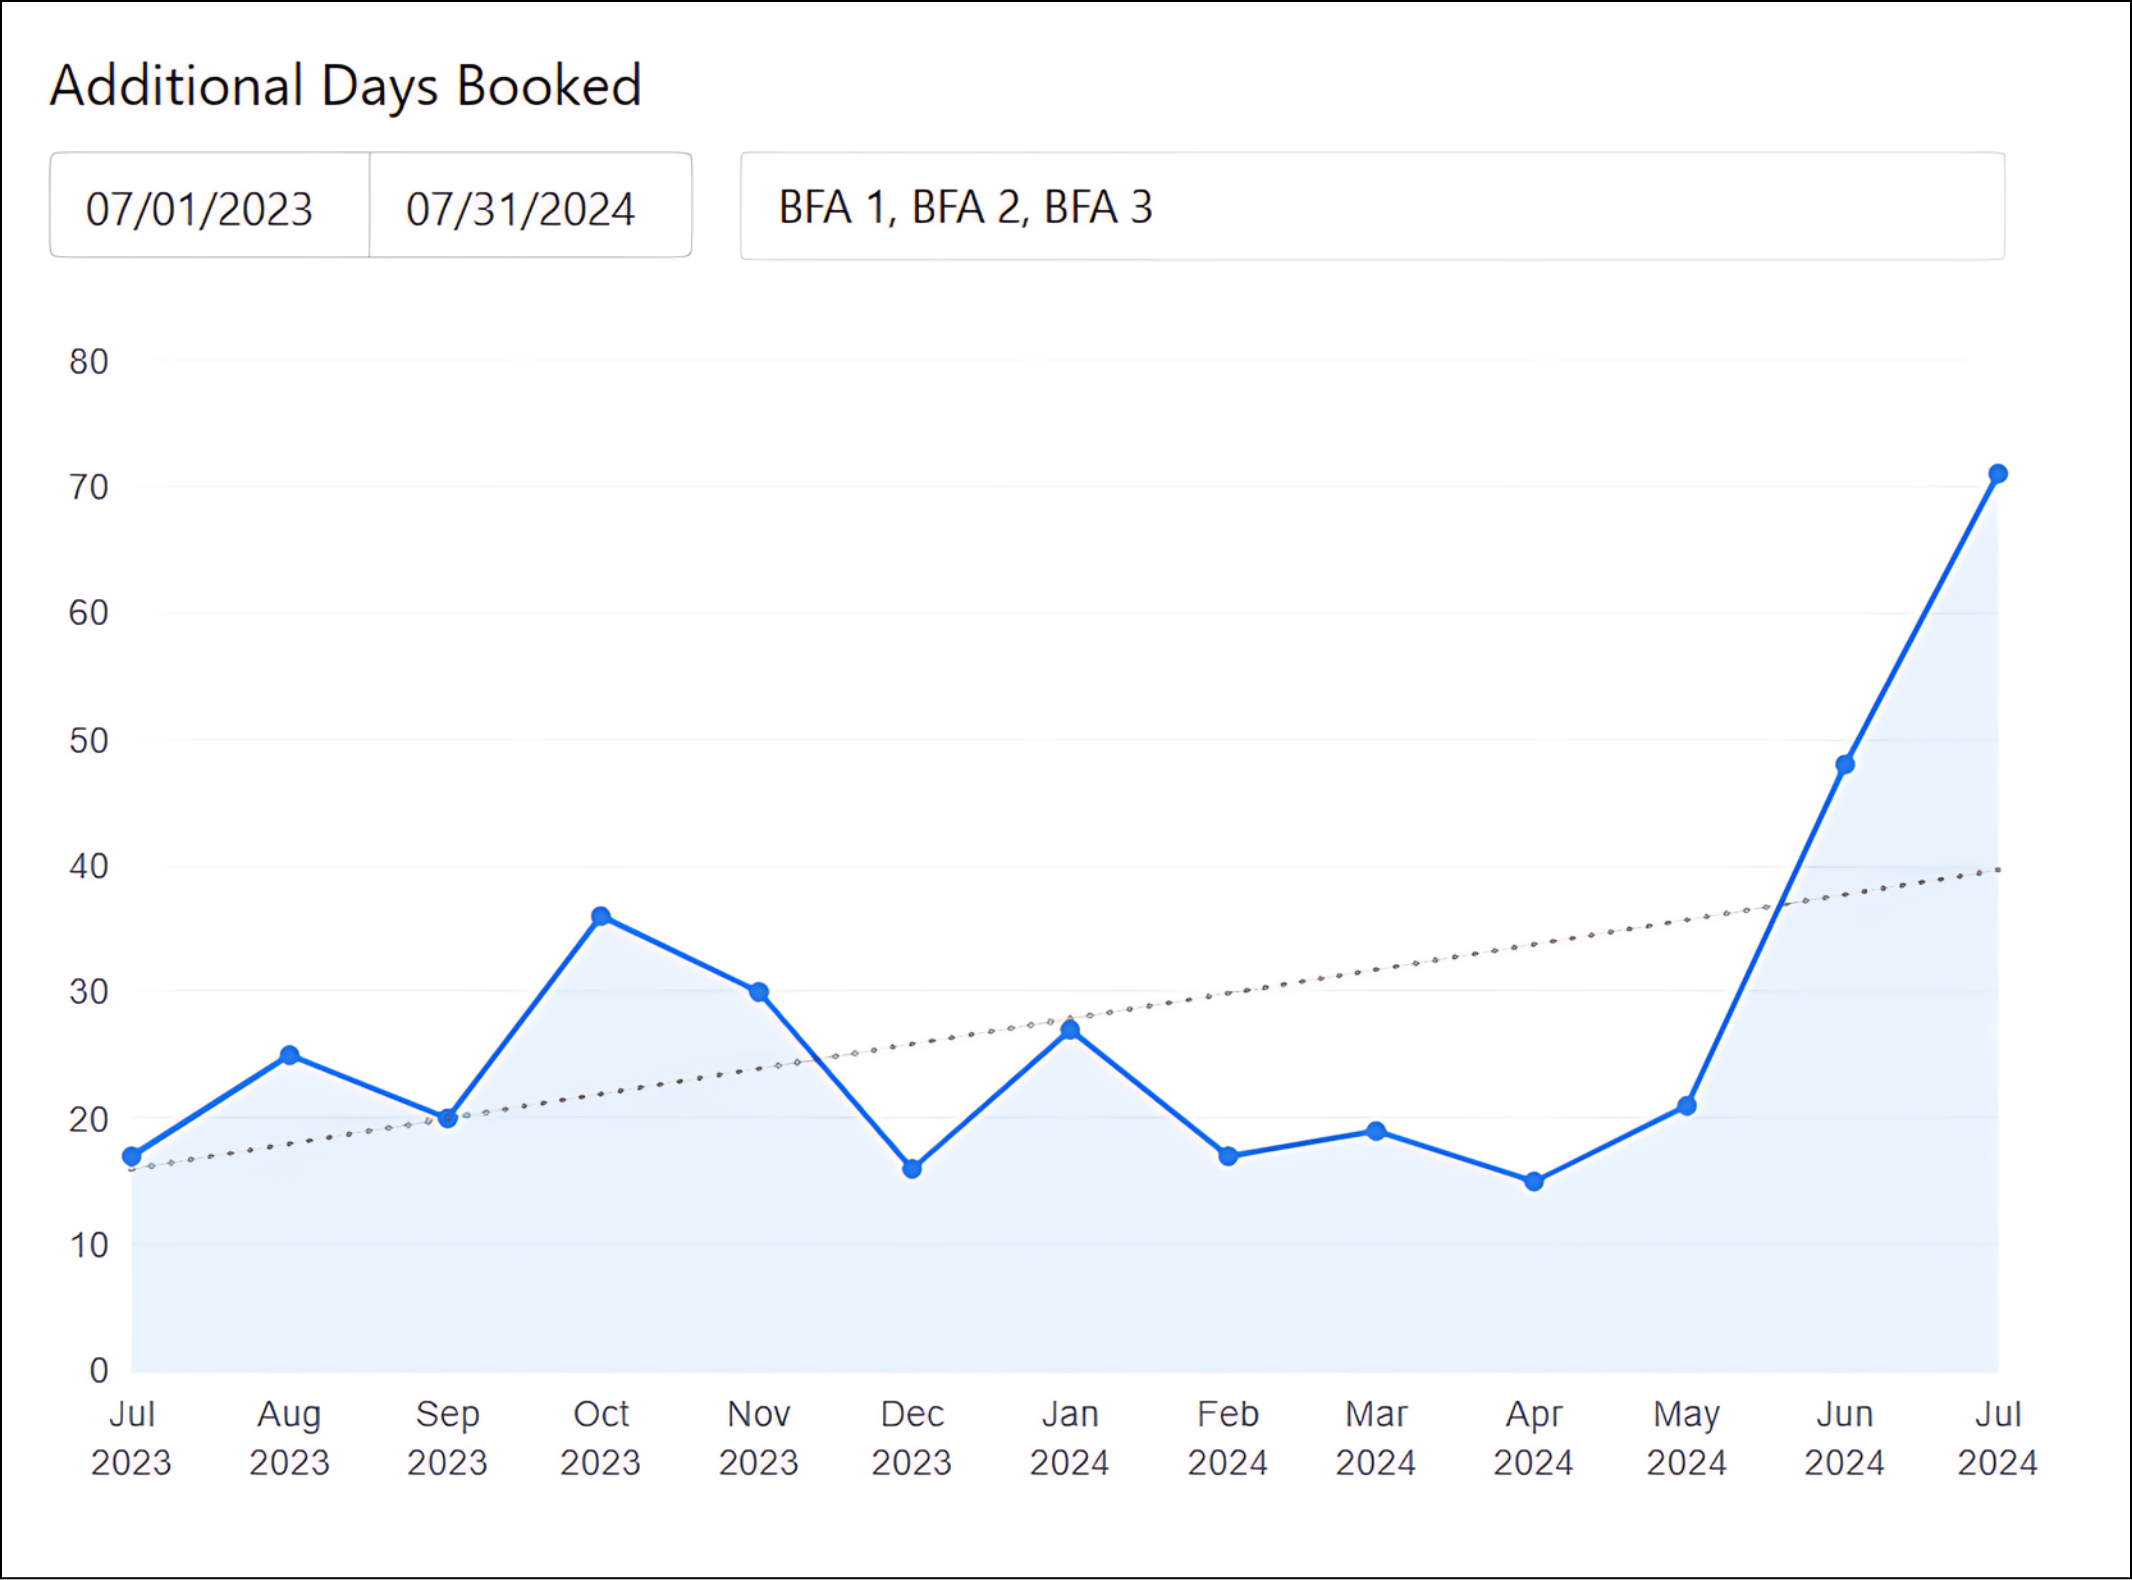Click the 80 y-axis label
The width and height of the screenshot is (2132, 1580).
pos(88,361)
